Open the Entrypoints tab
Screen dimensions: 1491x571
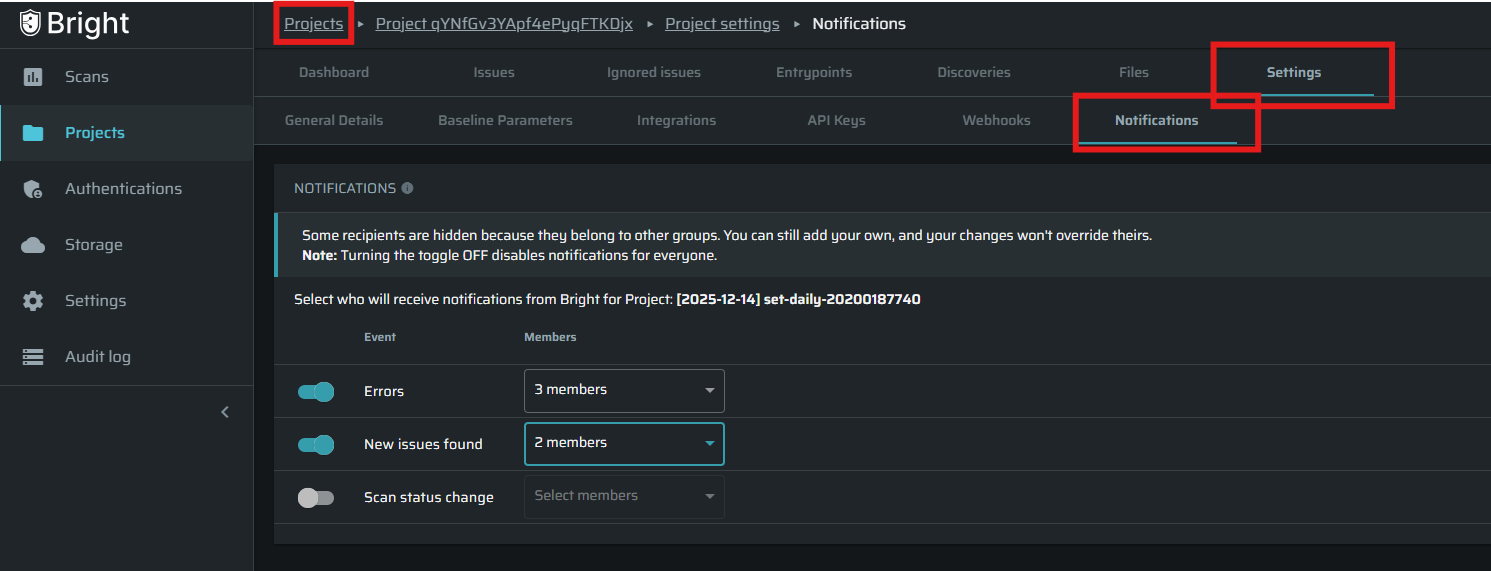coord(814,72)
